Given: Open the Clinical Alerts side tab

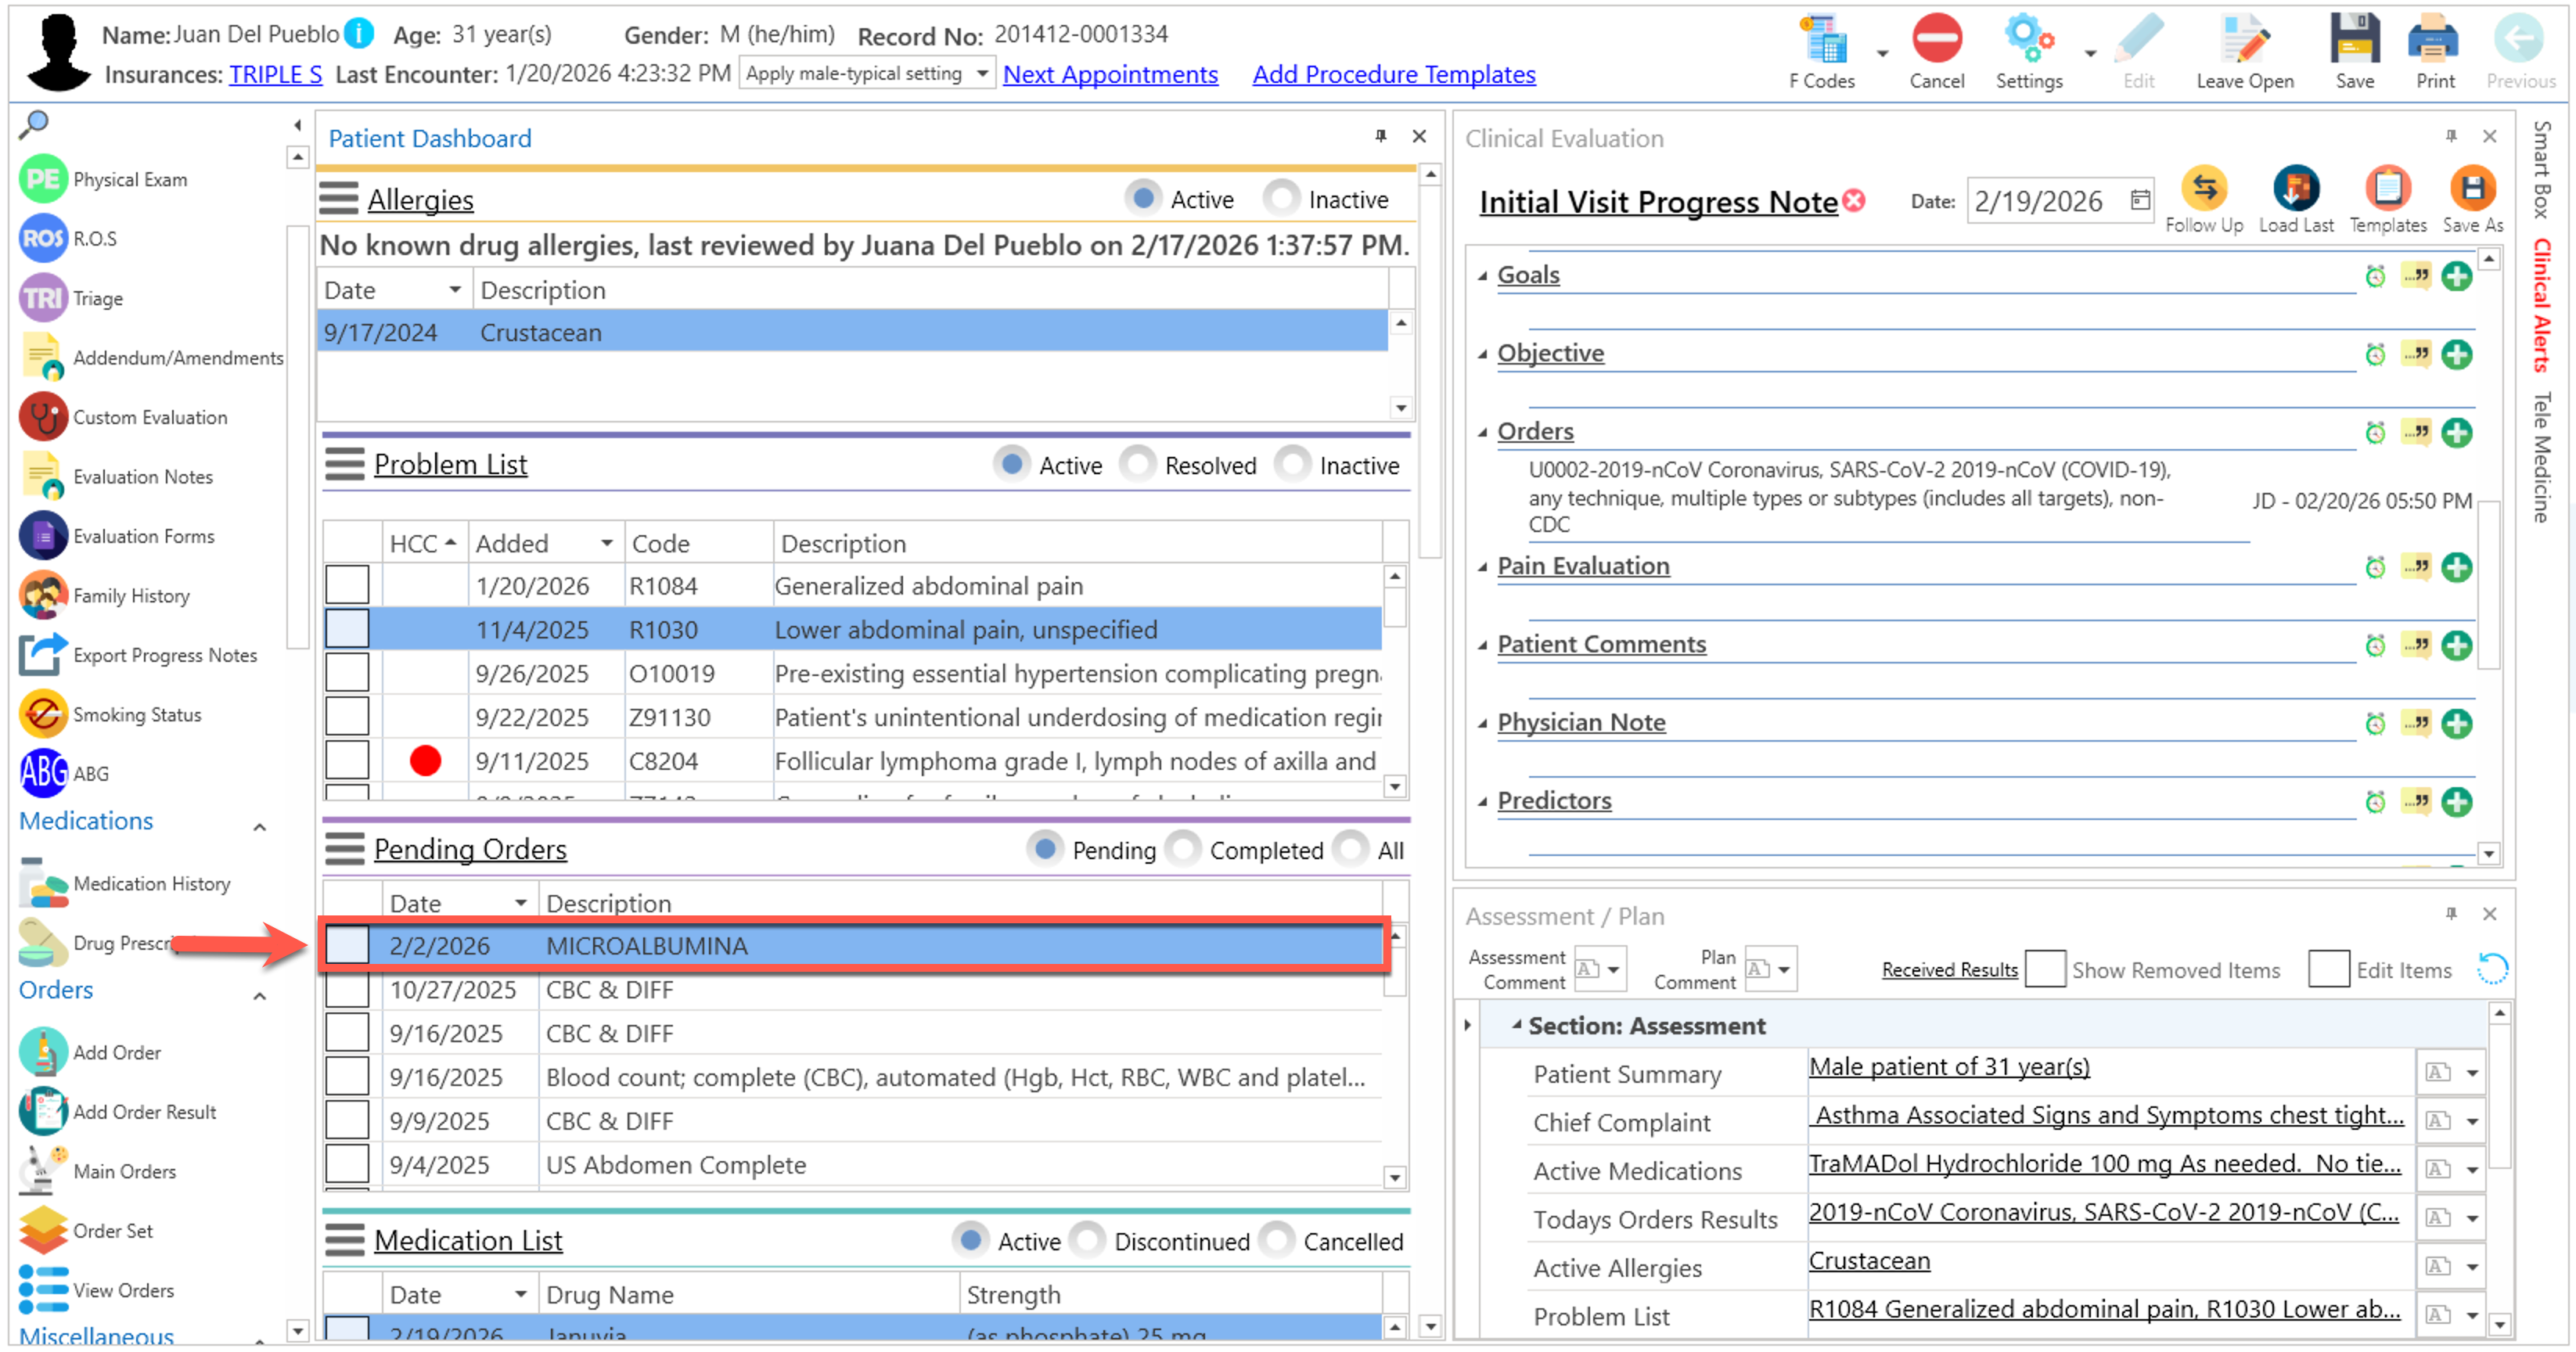Looking at the screenshot, I should coord(2542,305).
